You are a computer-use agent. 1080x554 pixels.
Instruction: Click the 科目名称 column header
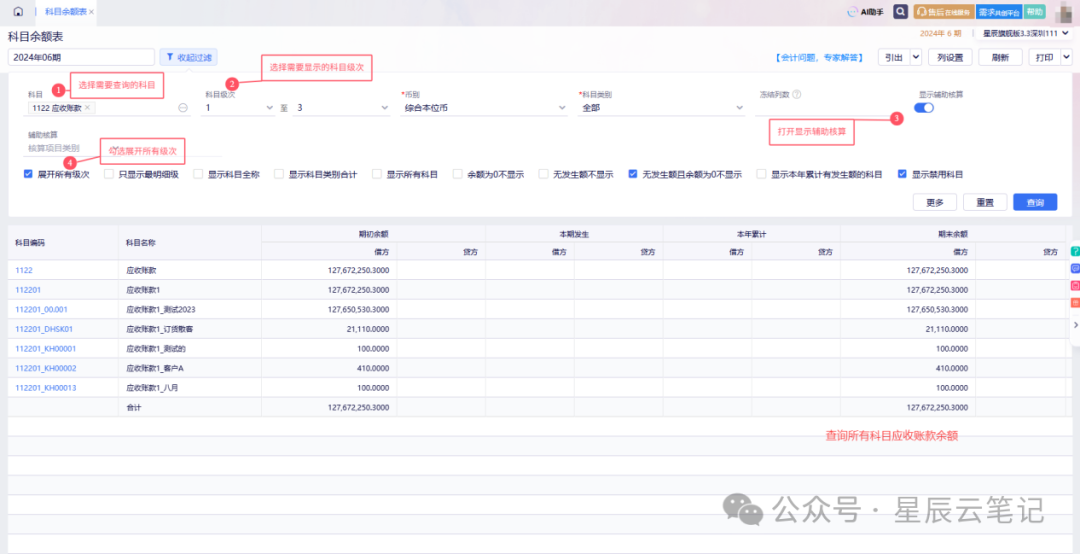click(190, 243)
